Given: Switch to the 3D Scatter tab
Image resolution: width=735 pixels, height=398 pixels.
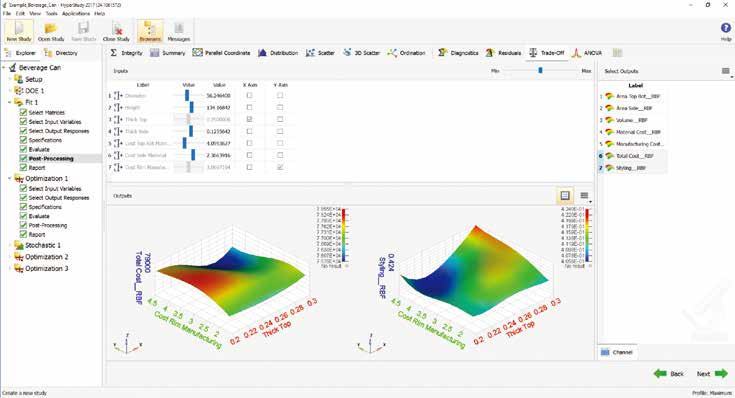Looking at the screenshot, I should [x=360, y=53].
